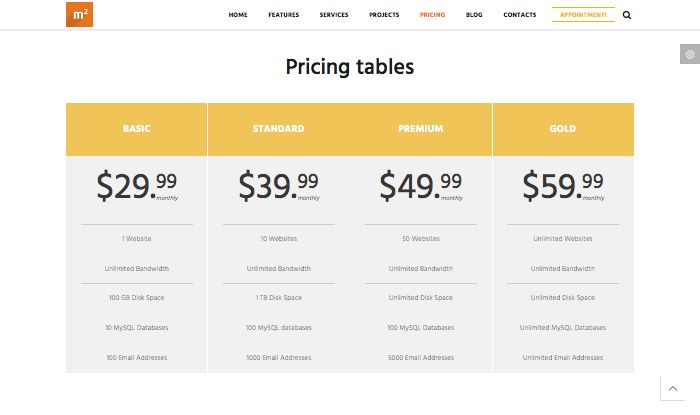The image size is (700, 415).
Task: Click the Appointment! button
Action: (x=583, y=15)
